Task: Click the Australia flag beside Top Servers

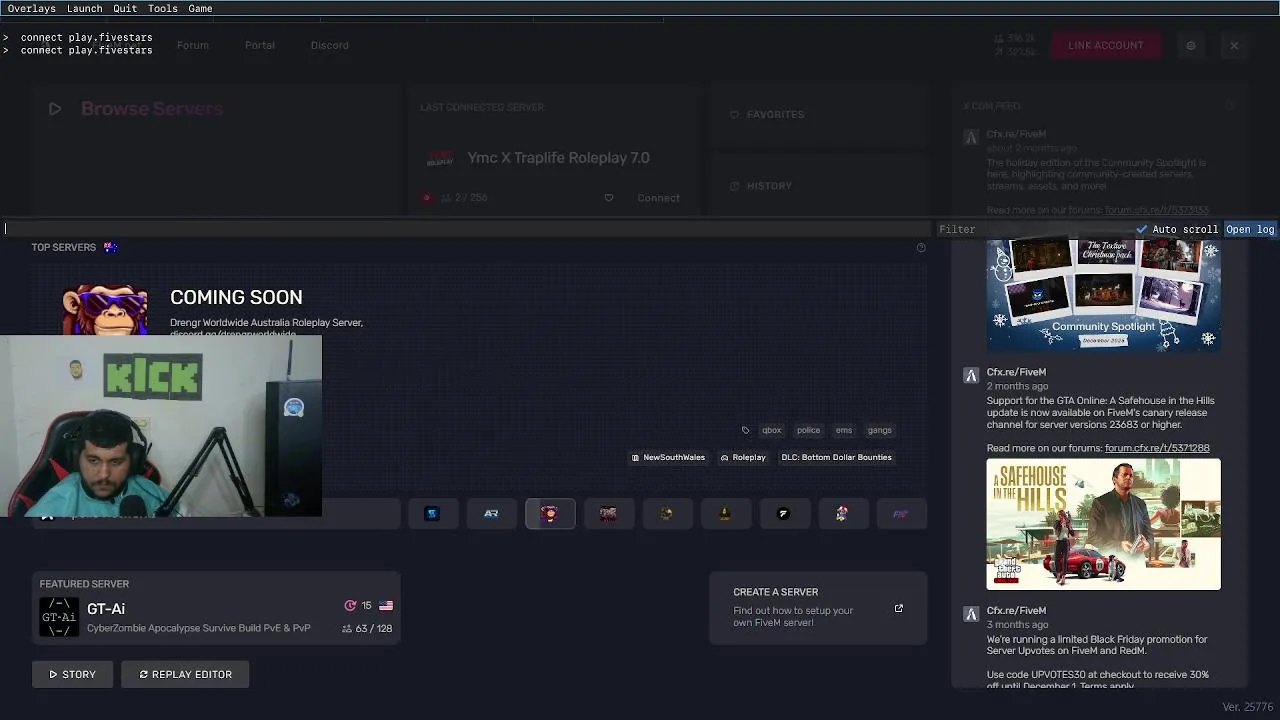Action: pos(110,247)
